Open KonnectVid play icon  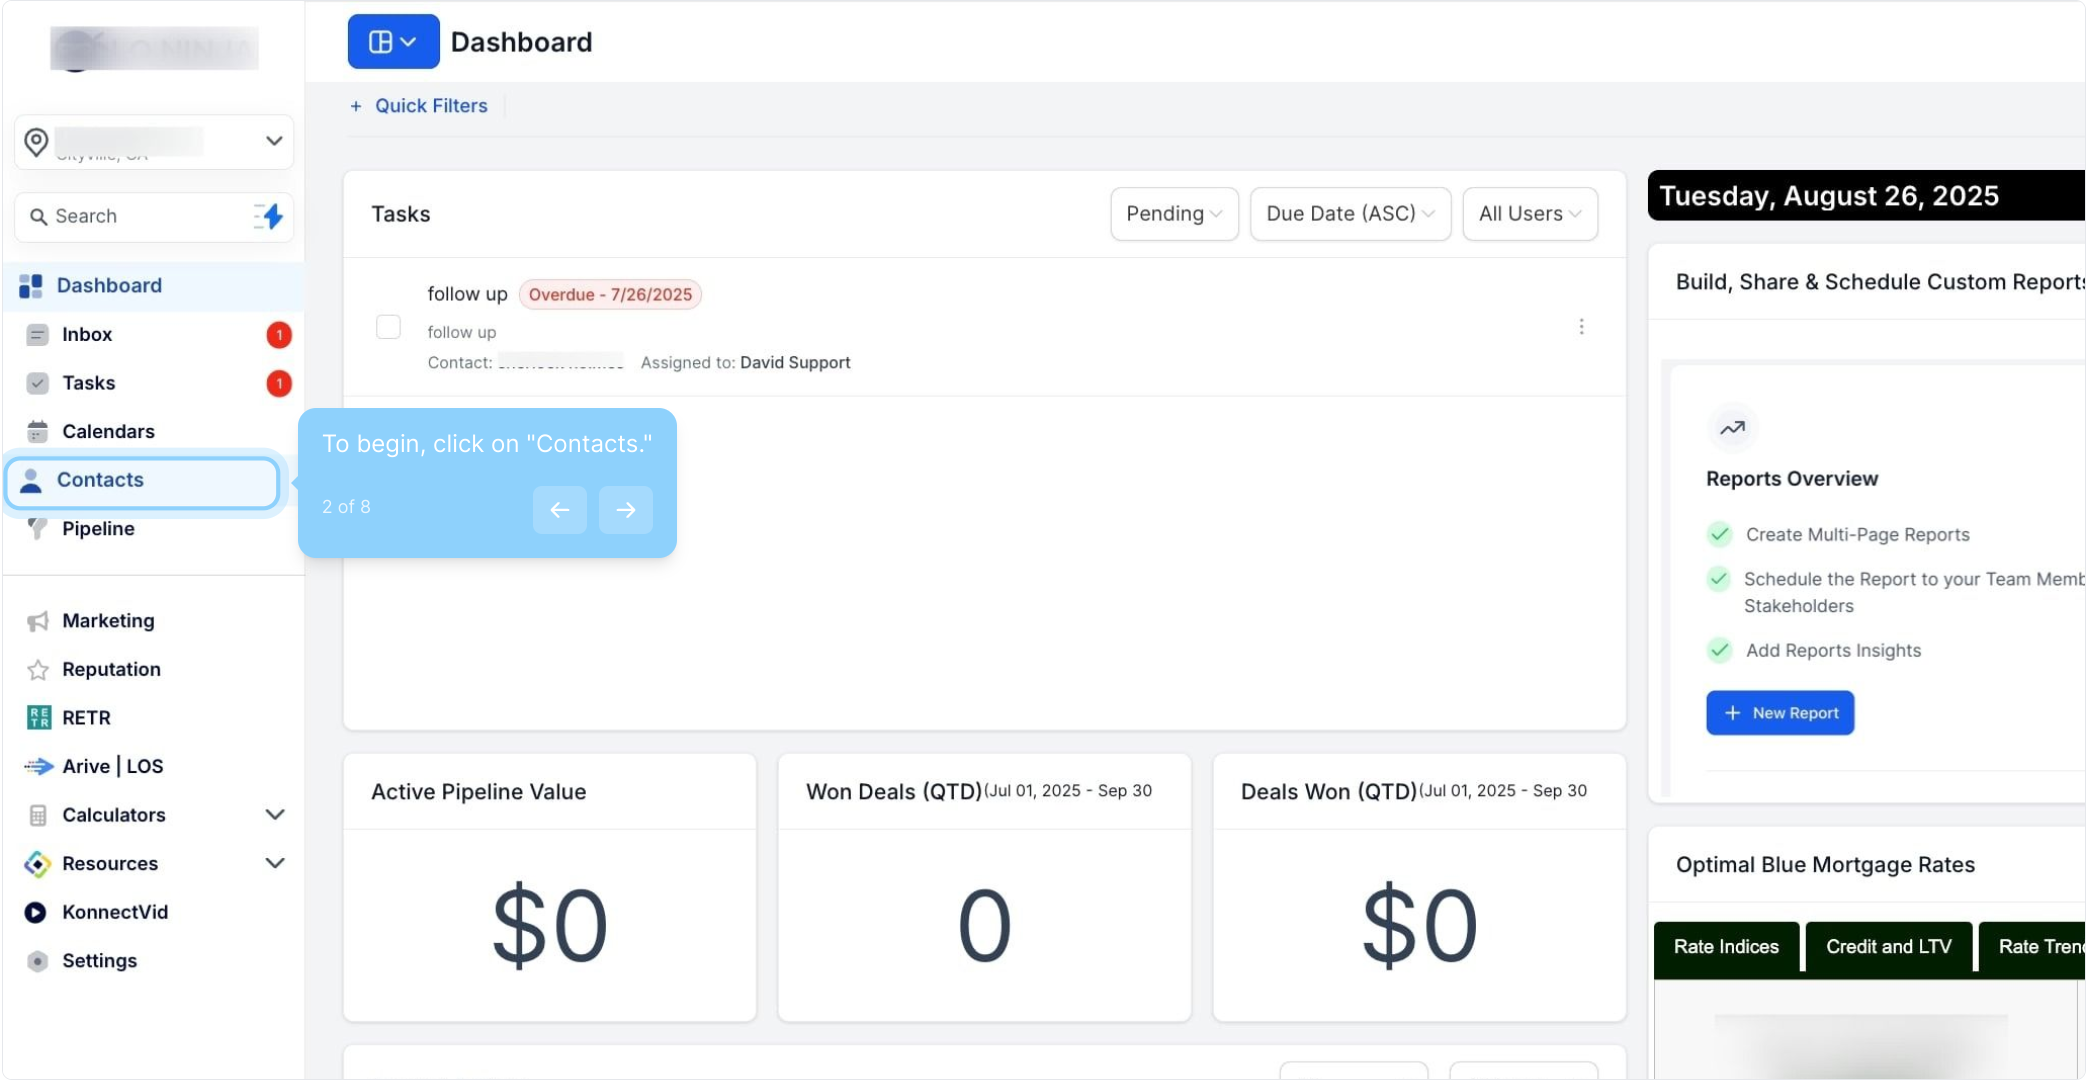tap(36, 912)
